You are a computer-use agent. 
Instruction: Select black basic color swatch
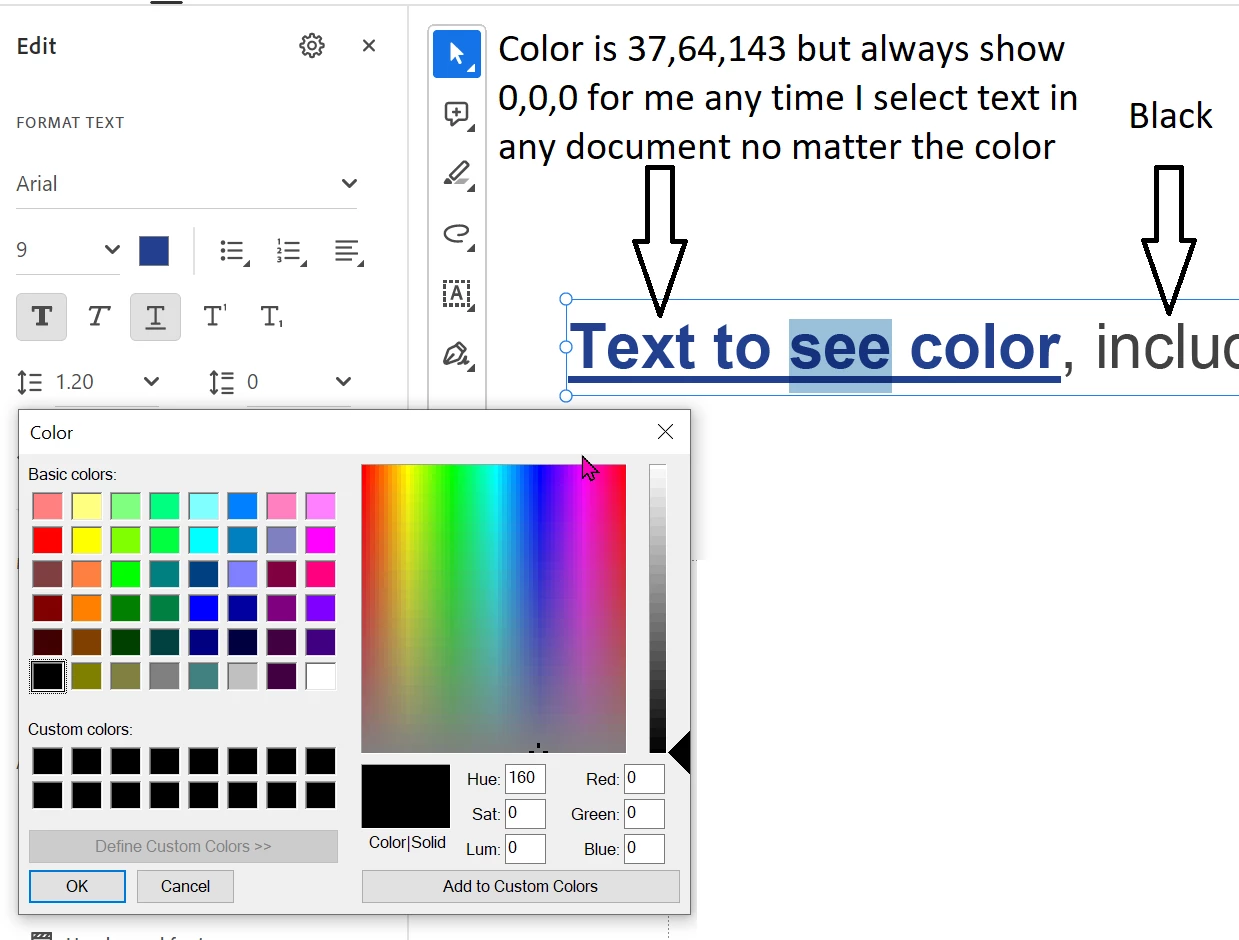coord(47,677)
